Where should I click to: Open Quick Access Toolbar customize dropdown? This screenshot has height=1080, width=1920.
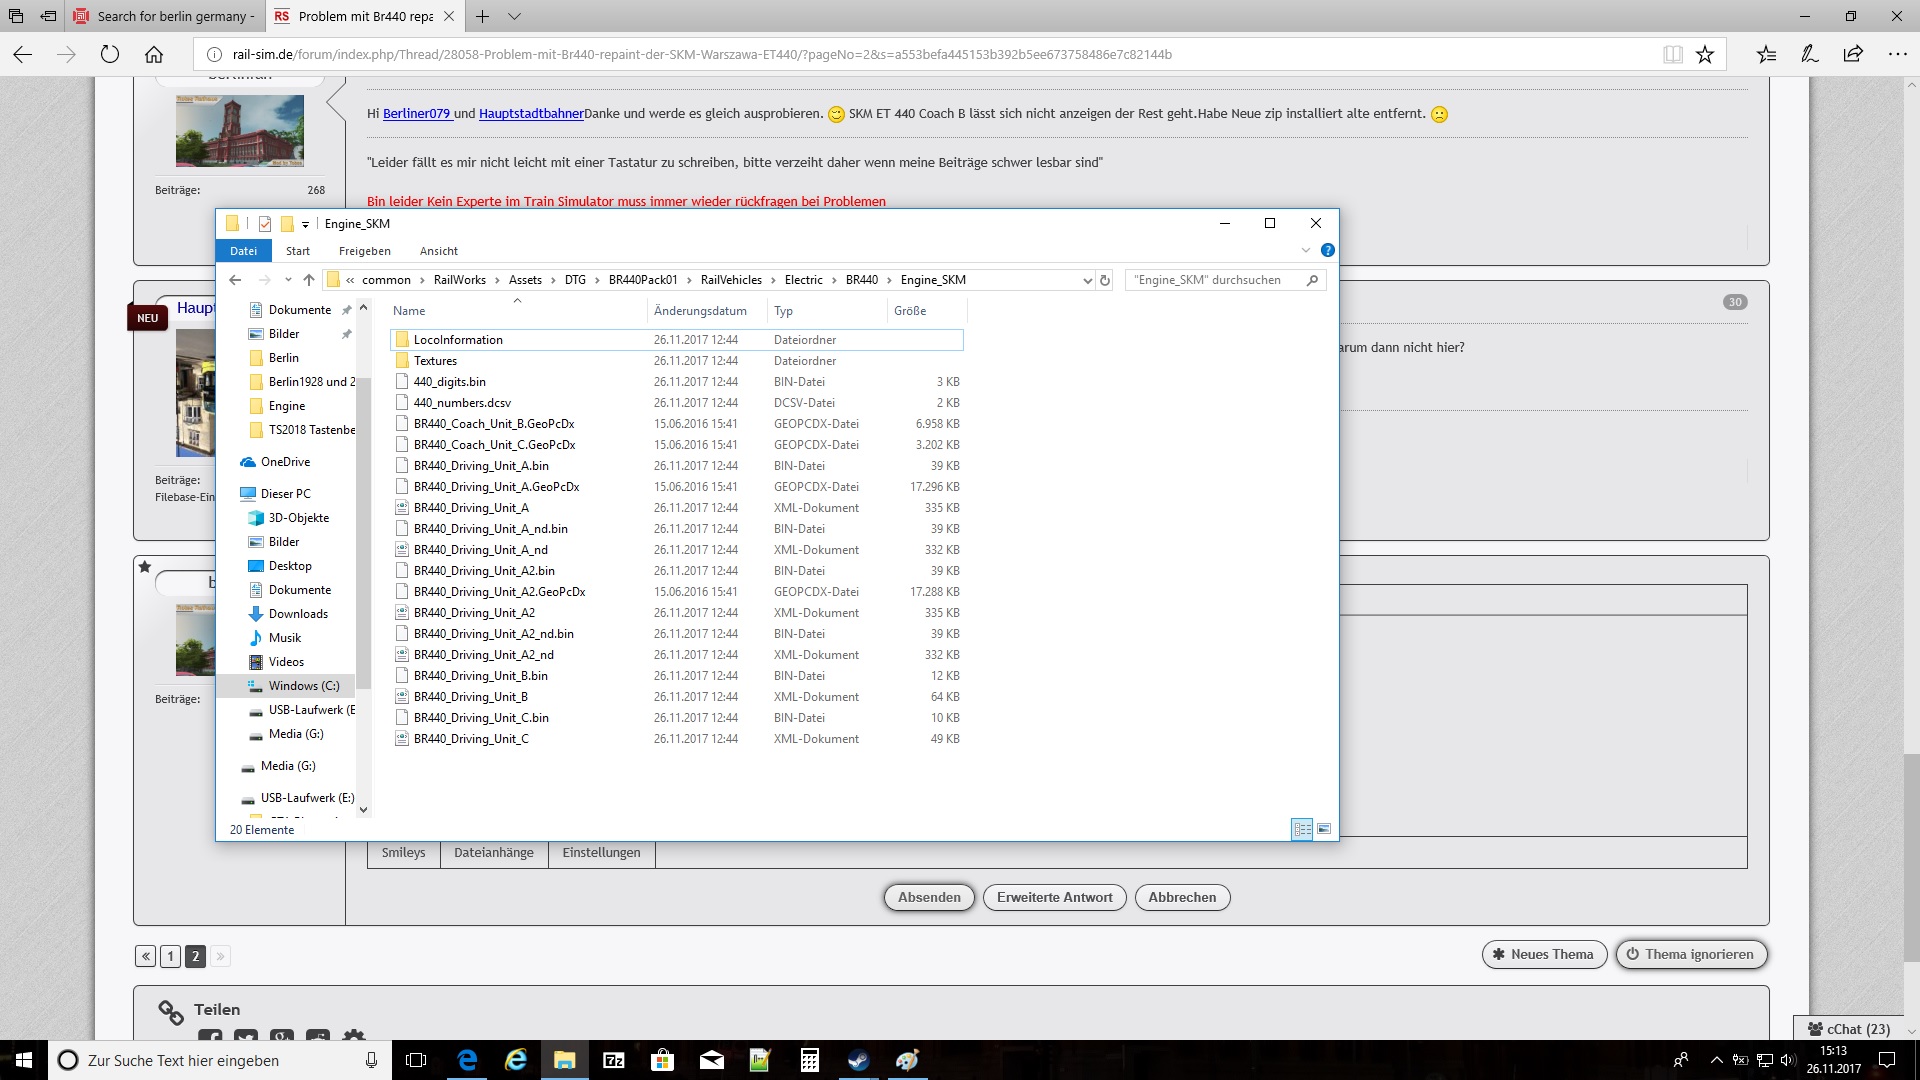[305, 224]
